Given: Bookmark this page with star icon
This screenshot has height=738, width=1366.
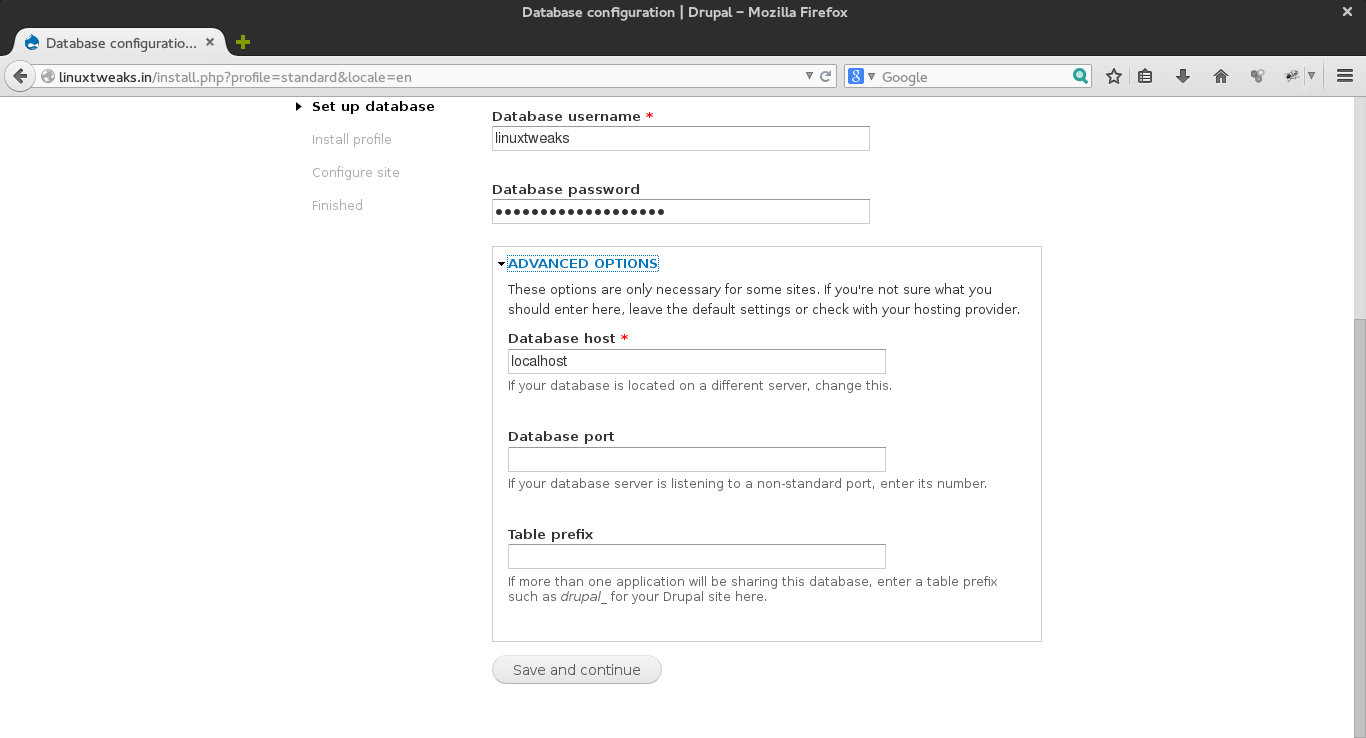Looking at the screenshot, I should (1114, 76).
